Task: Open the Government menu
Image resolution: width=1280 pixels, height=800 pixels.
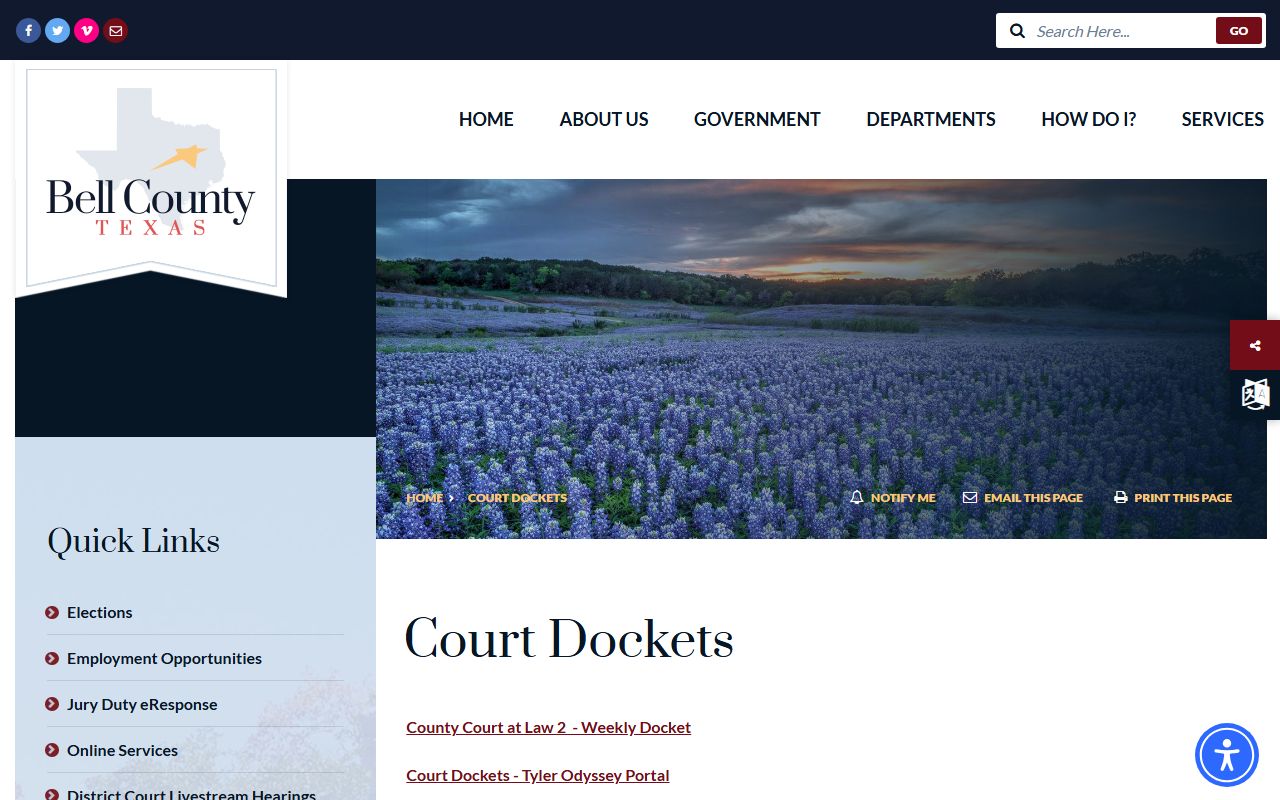Action: [757, 119]
